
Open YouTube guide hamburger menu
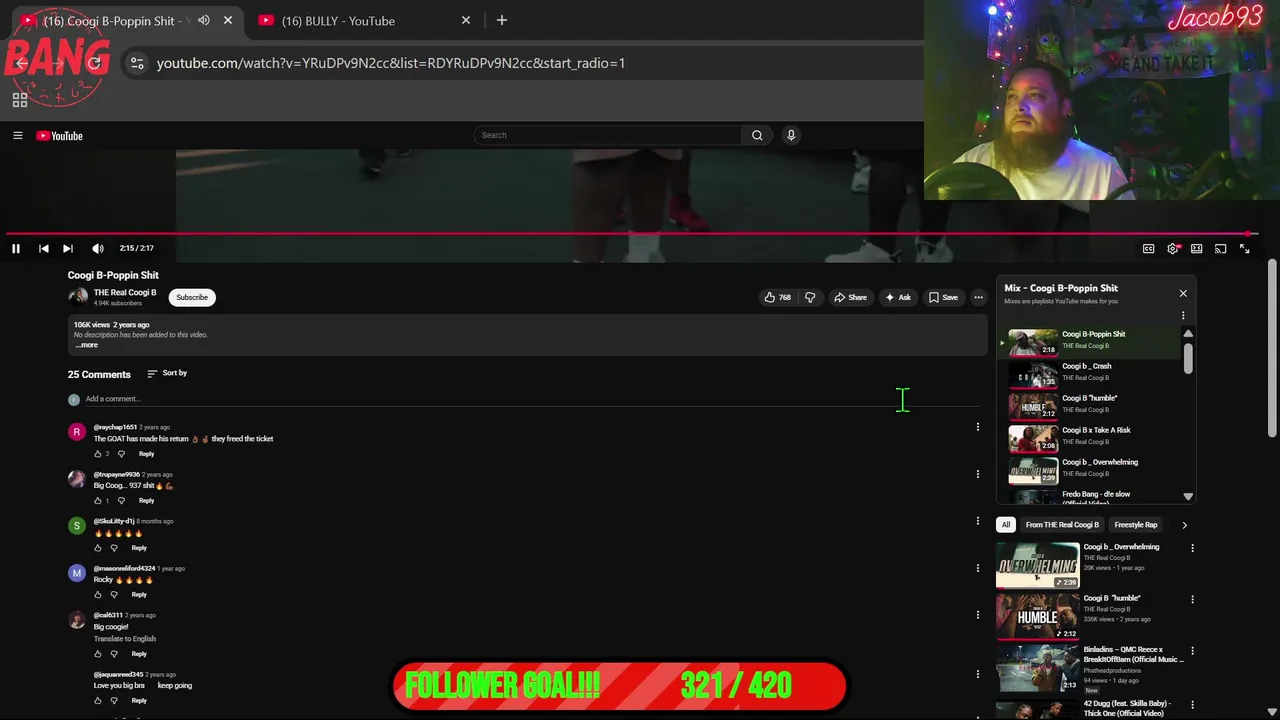click(x=17, y=136)
